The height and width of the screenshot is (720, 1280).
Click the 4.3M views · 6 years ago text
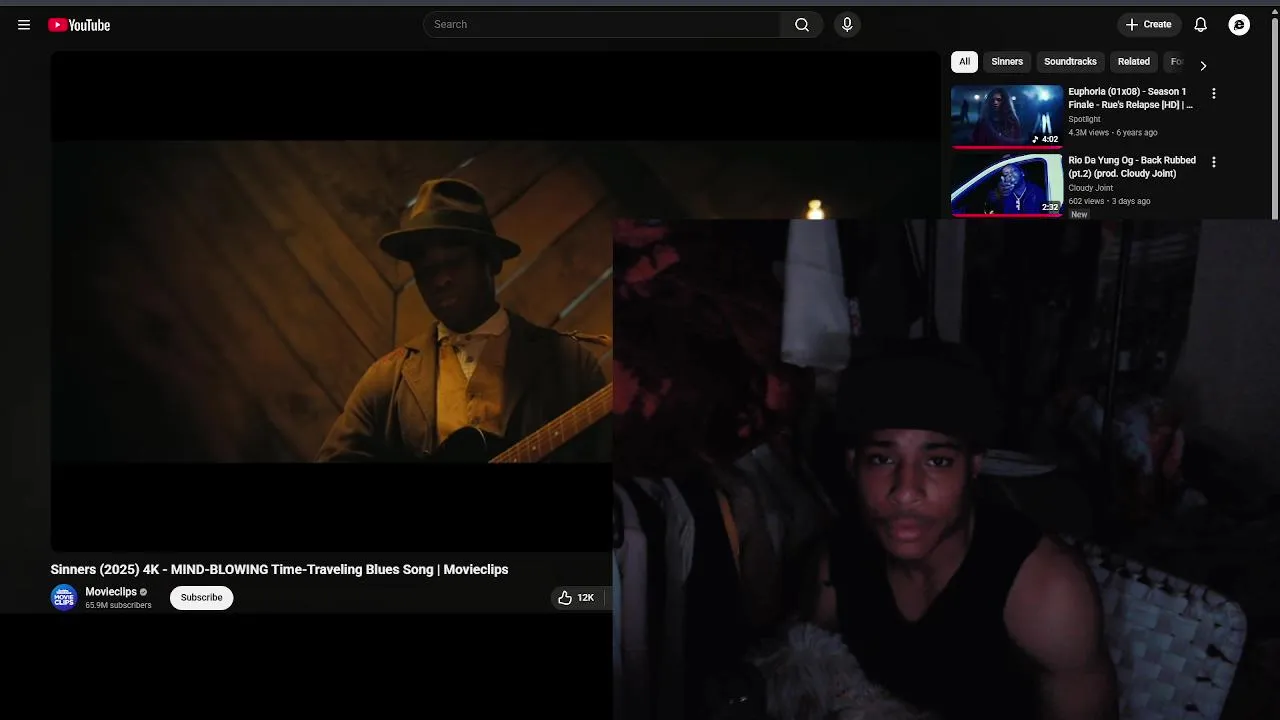click(x=1113, y=132)
